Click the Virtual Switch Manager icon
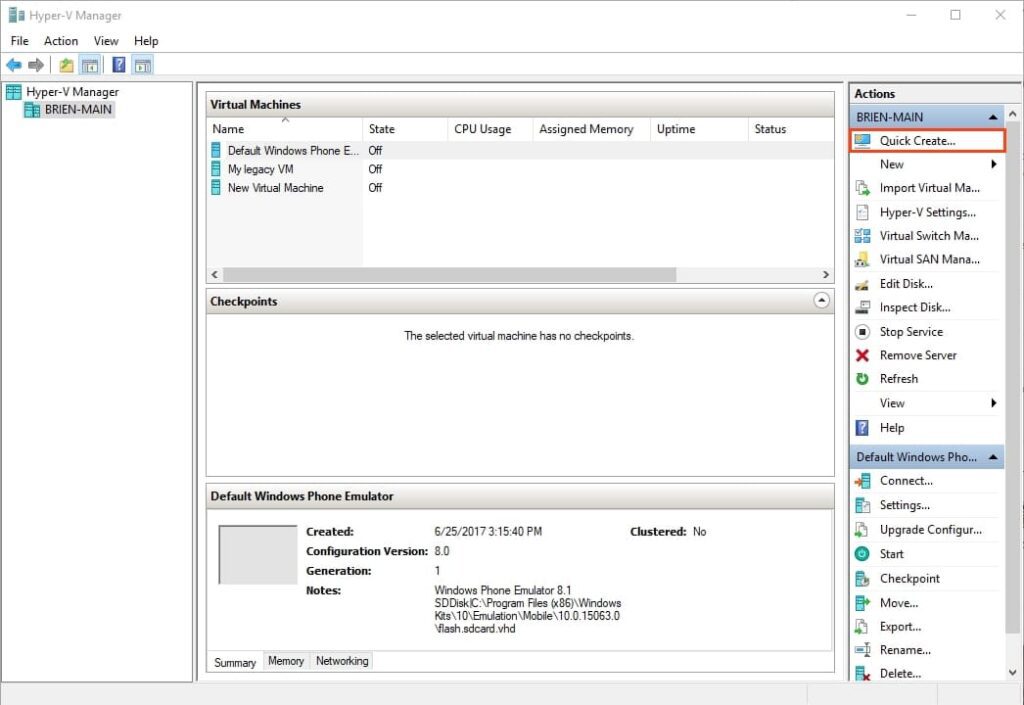The image size is (1024, 705). 862,236
